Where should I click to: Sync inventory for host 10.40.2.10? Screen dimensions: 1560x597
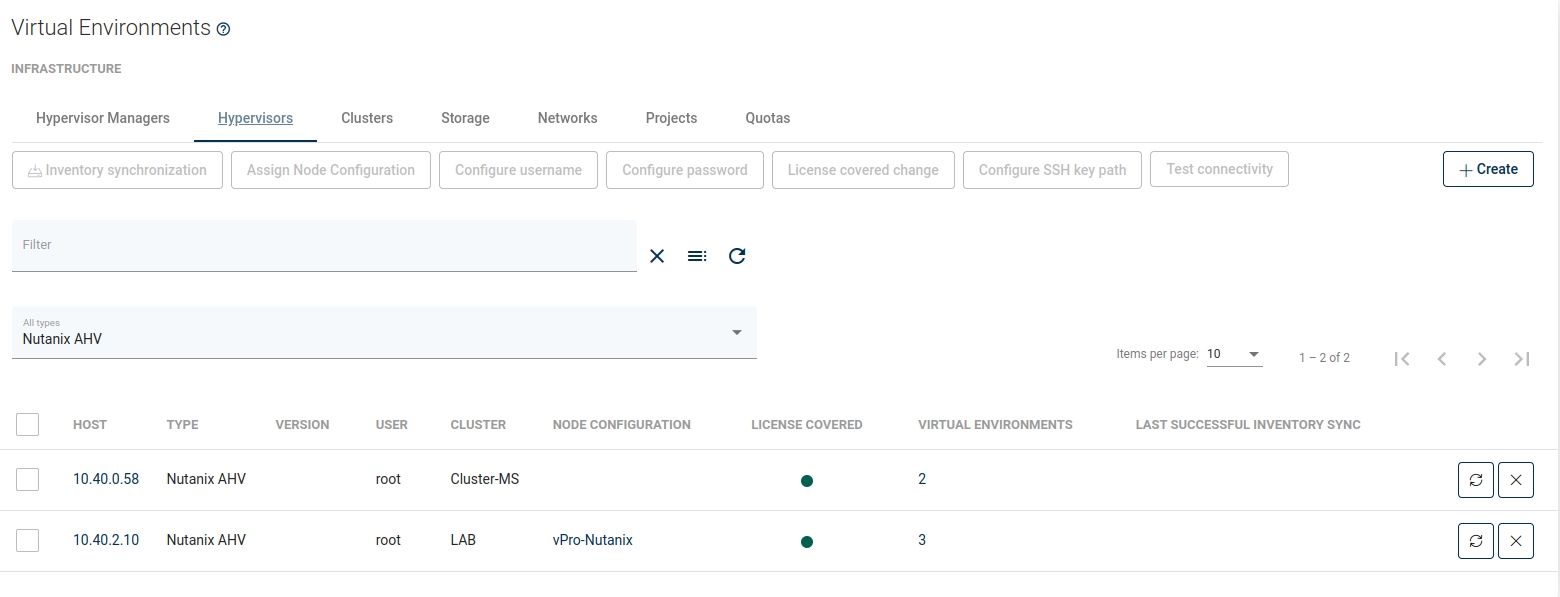pos(1475,541)
